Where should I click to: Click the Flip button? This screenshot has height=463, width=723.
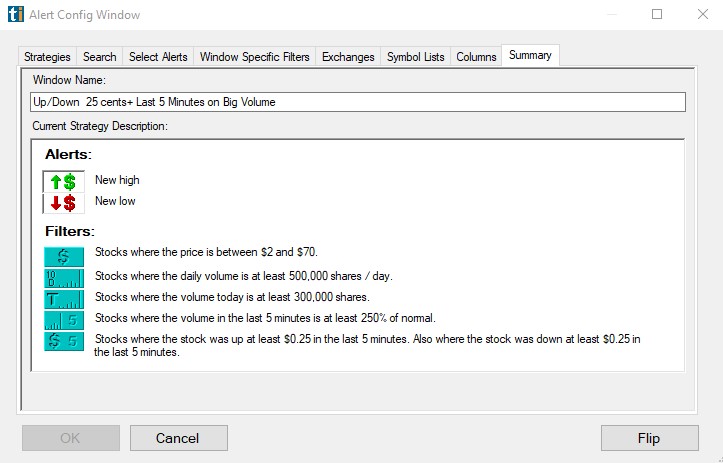(x=649, y=438)
